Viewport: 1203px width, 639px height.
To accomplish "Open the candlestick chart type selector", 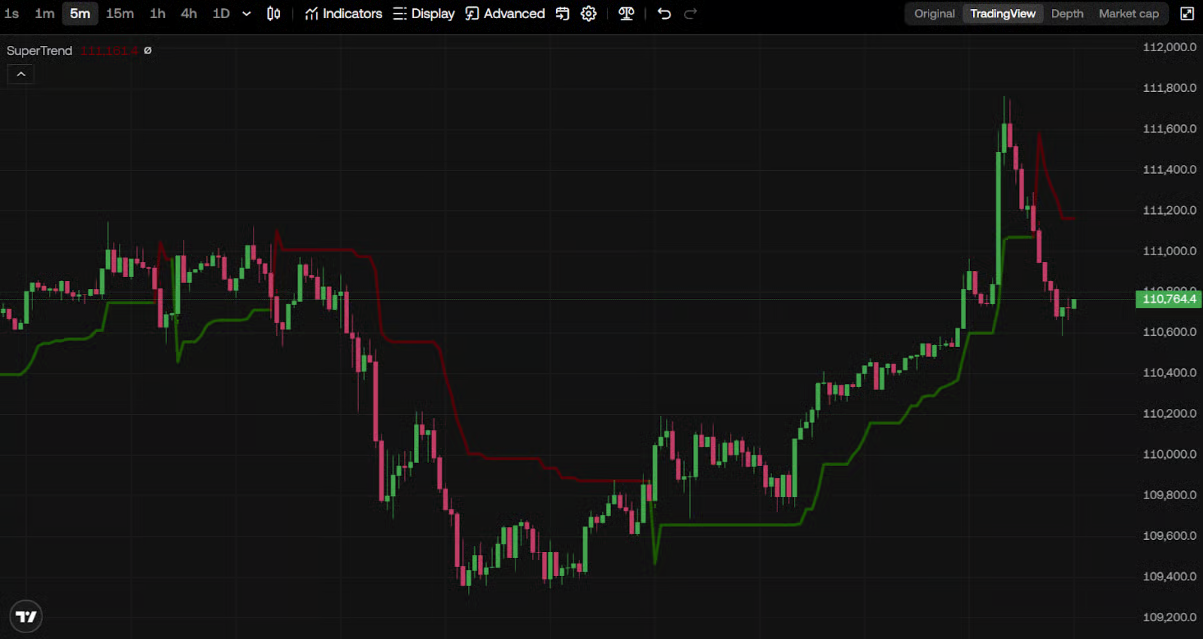I will click(x=274, y=14).
